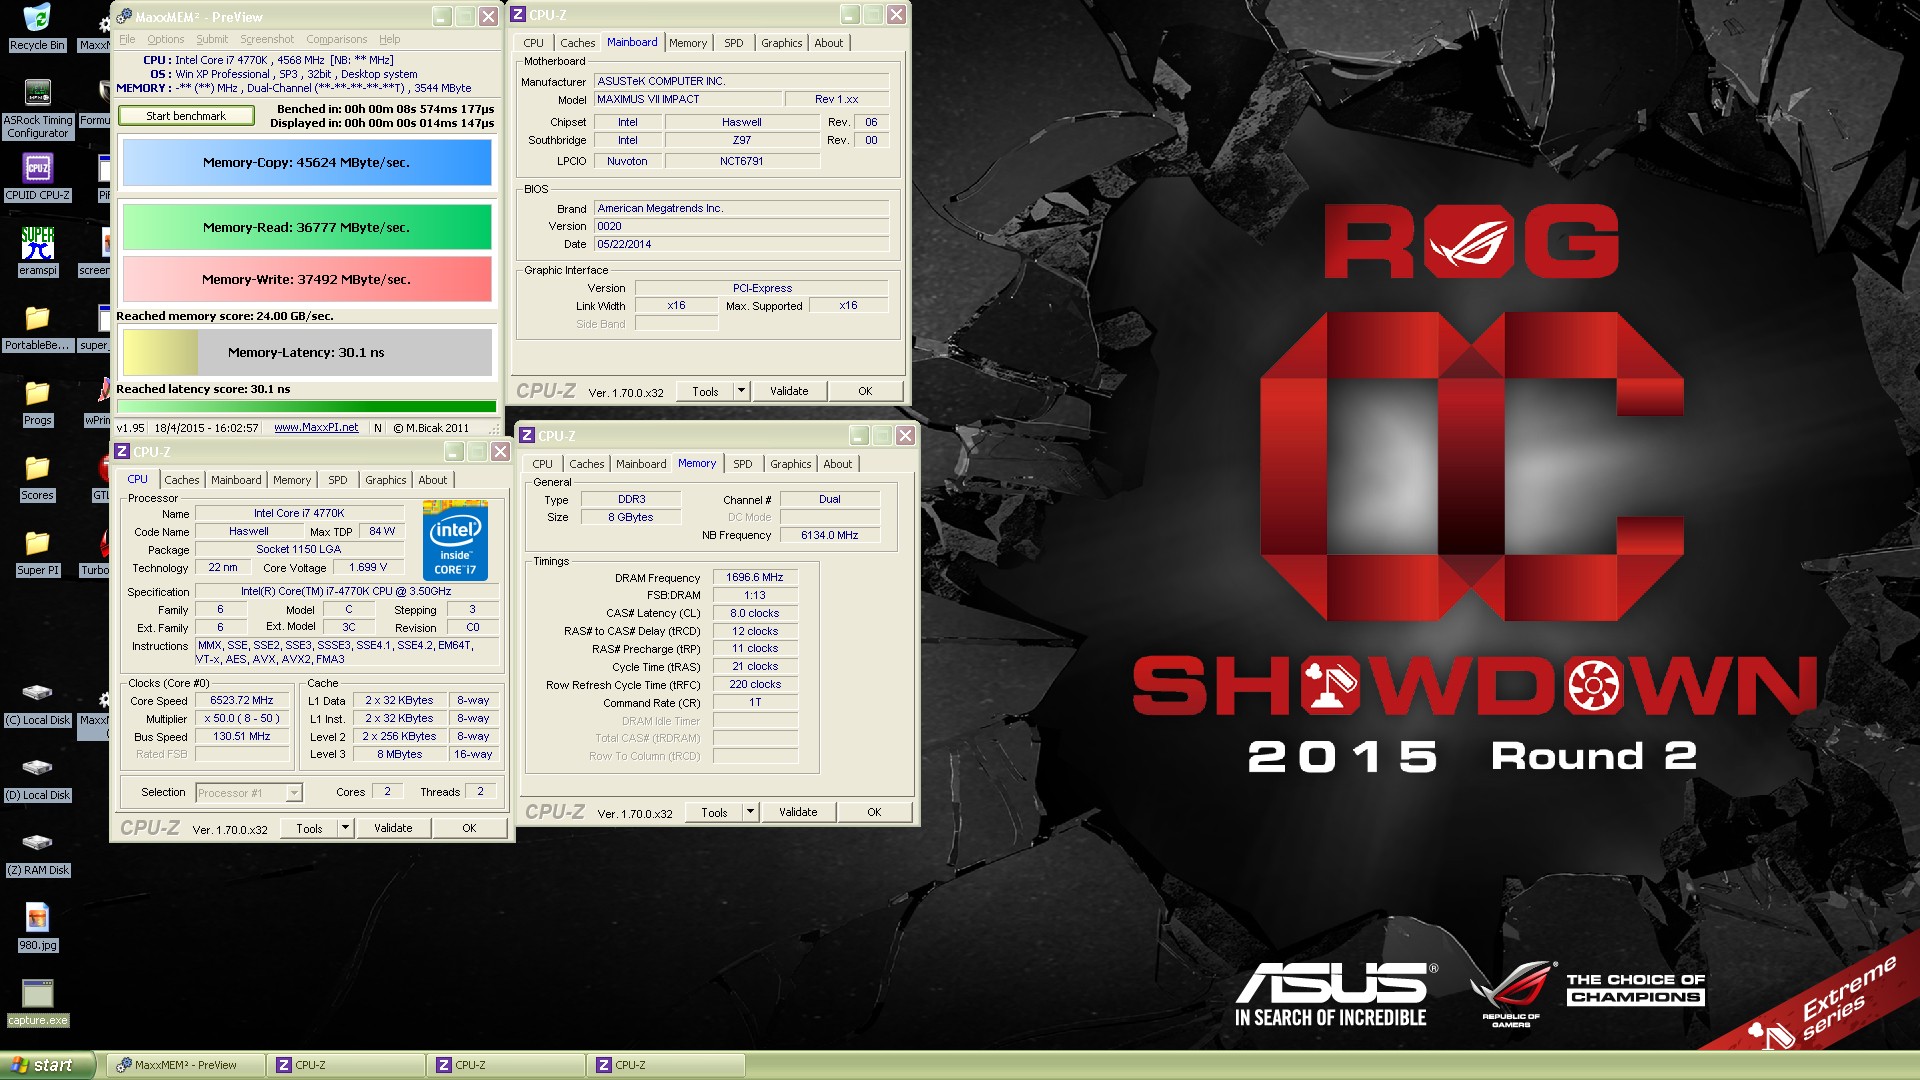Open the Processor #1 selection dropdown
The width and height of the screenshot is (1920, 1080).
(249, 792)
